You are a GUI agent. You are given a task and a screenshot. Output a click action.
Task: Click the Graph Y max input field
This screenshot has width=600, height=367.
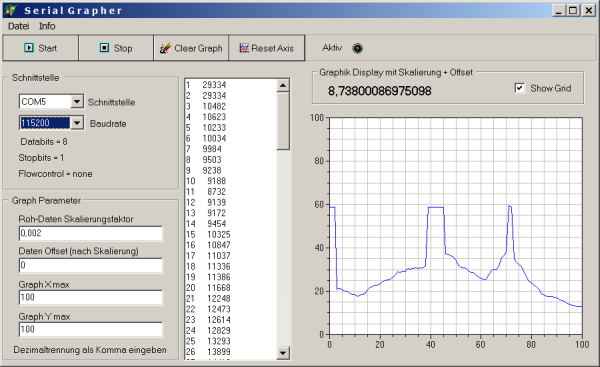point(91,329)
